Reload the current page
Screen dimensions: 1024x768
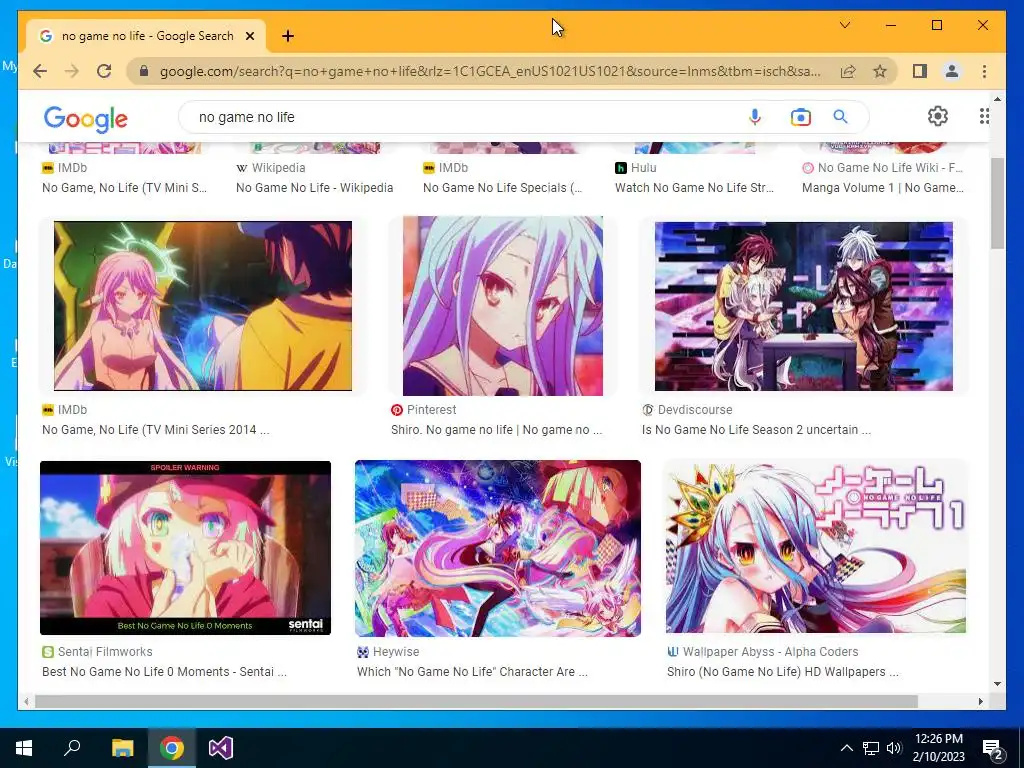pyautogui.click(x=104, y=71)
